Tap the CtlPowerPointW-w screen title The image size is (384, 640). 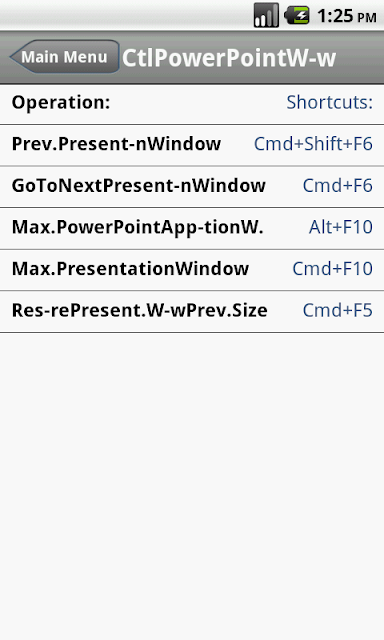click(x=229, y=58)
